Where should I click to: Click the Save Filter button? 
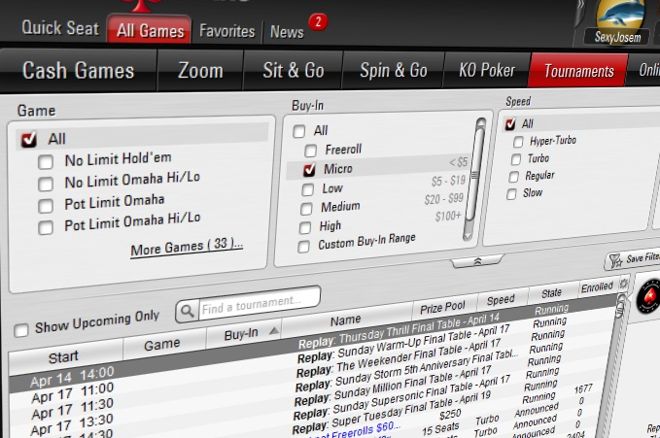point(632,259)
